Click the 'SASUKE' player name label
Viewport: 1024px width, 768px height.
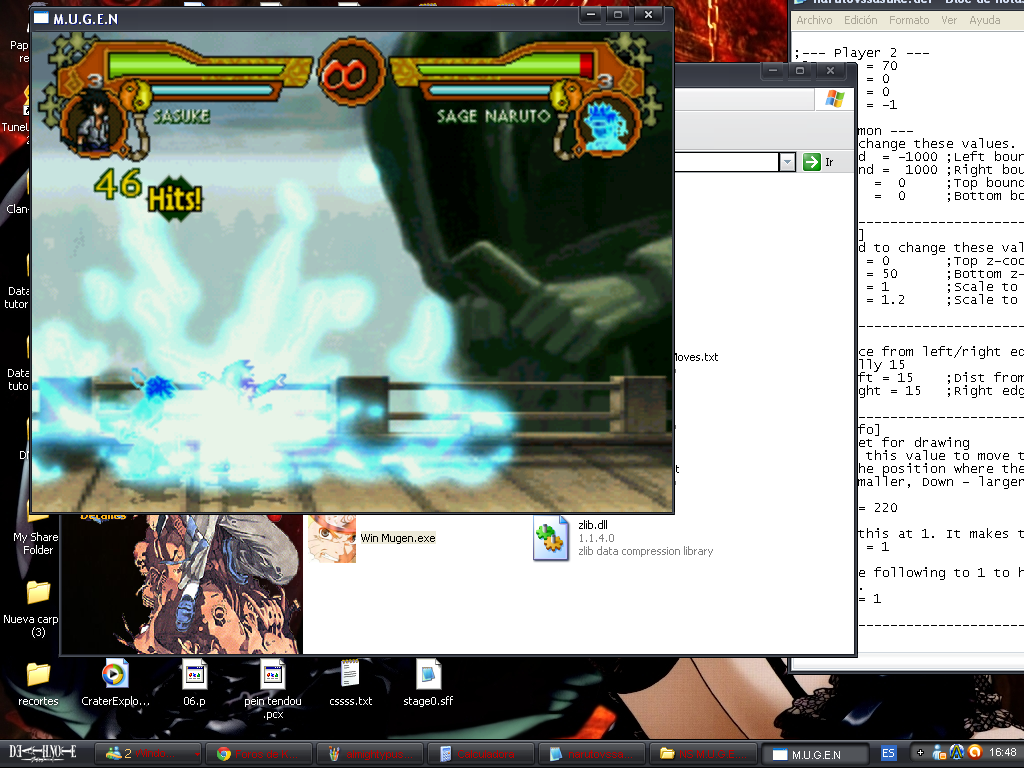point(181,116)
